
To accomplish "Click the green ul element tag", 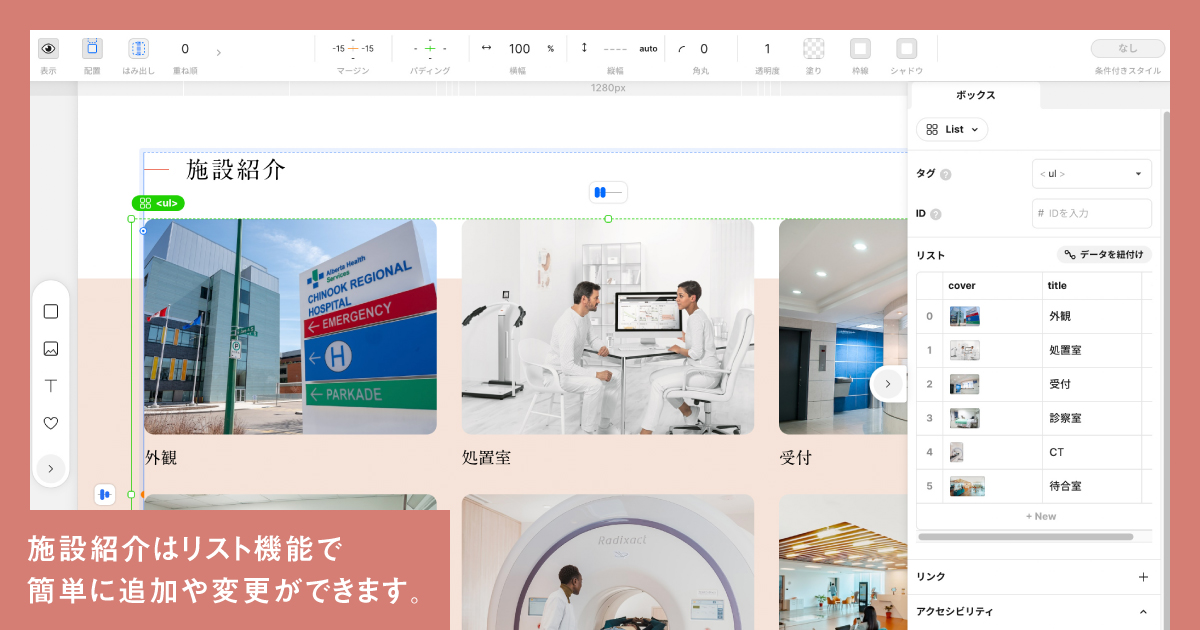I will pyautogui.click(x=158, y=203).
